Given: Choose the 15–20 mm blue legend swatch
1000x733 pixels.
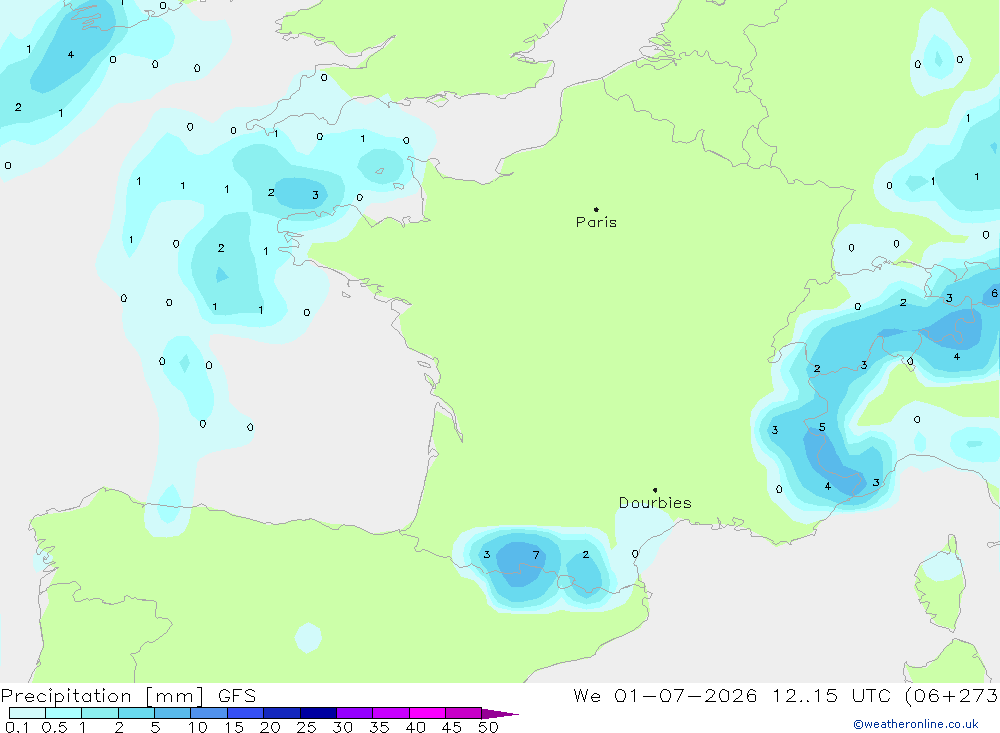Looking at the screenshot, I should 246,713.
